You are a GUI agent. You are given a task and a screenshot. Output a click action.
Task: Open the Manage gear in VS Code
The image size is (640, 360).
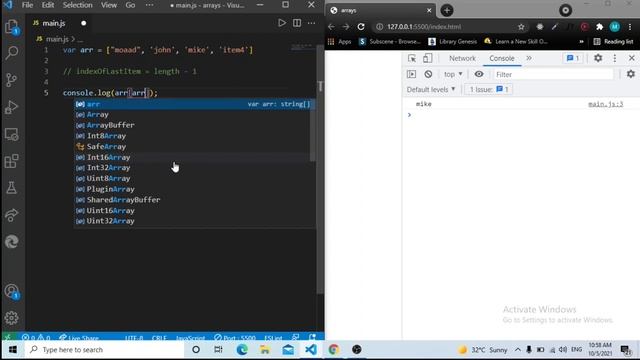pyautogui.click(x=12, y=318)
